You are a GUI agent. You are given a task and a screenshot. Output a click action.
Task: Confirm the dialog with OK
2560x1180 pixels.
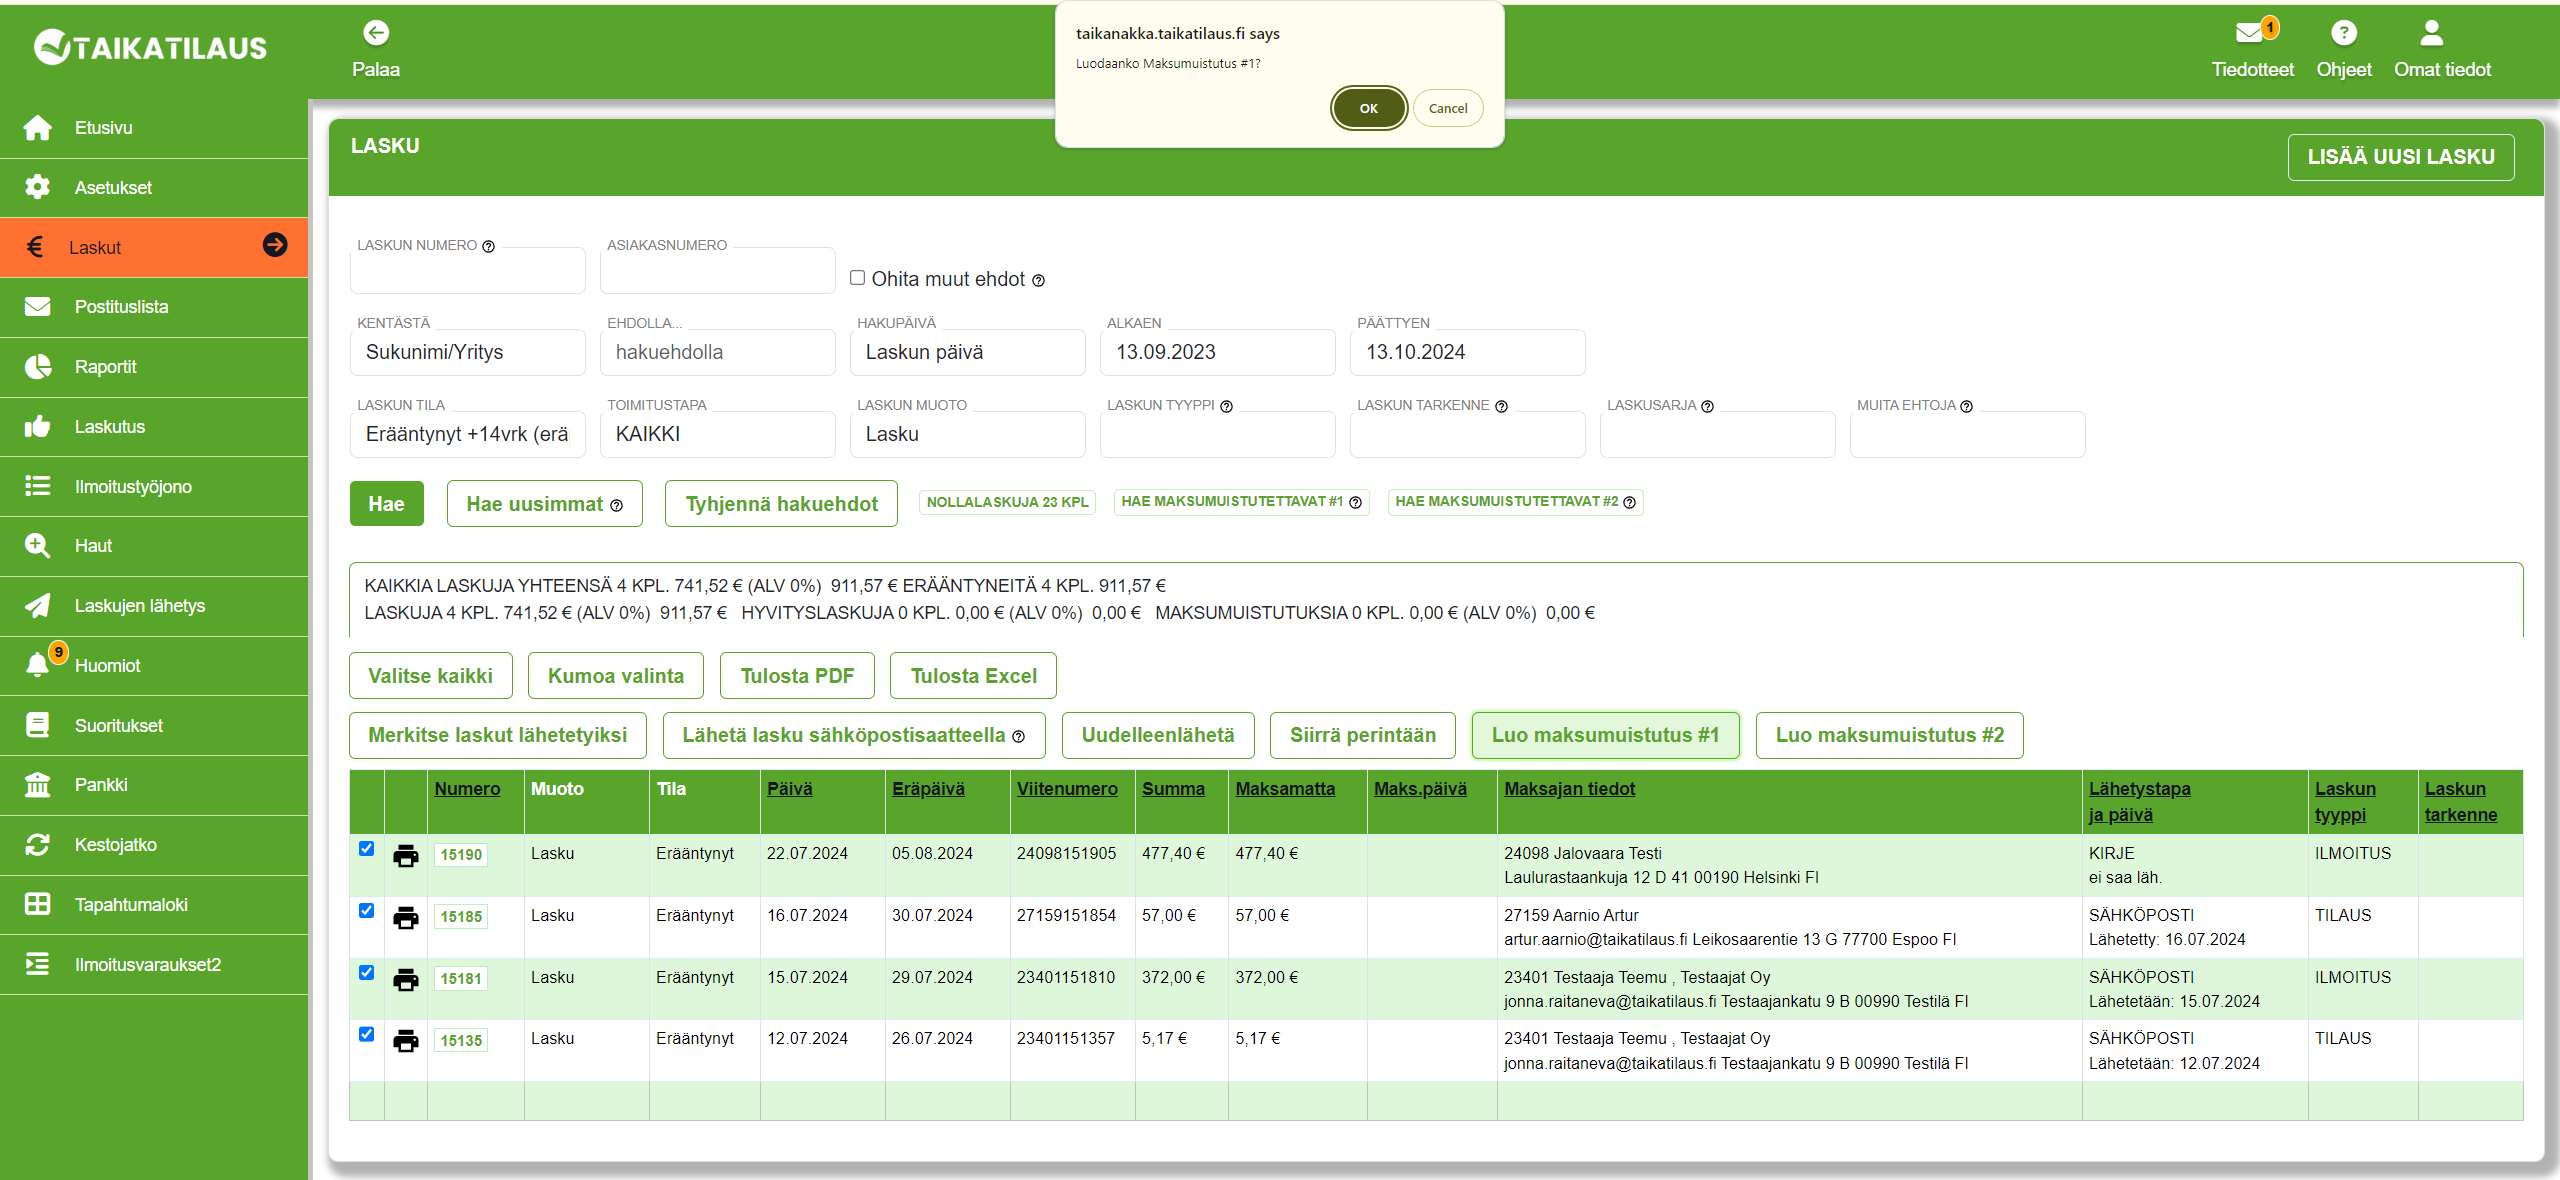coord(1368,108)
